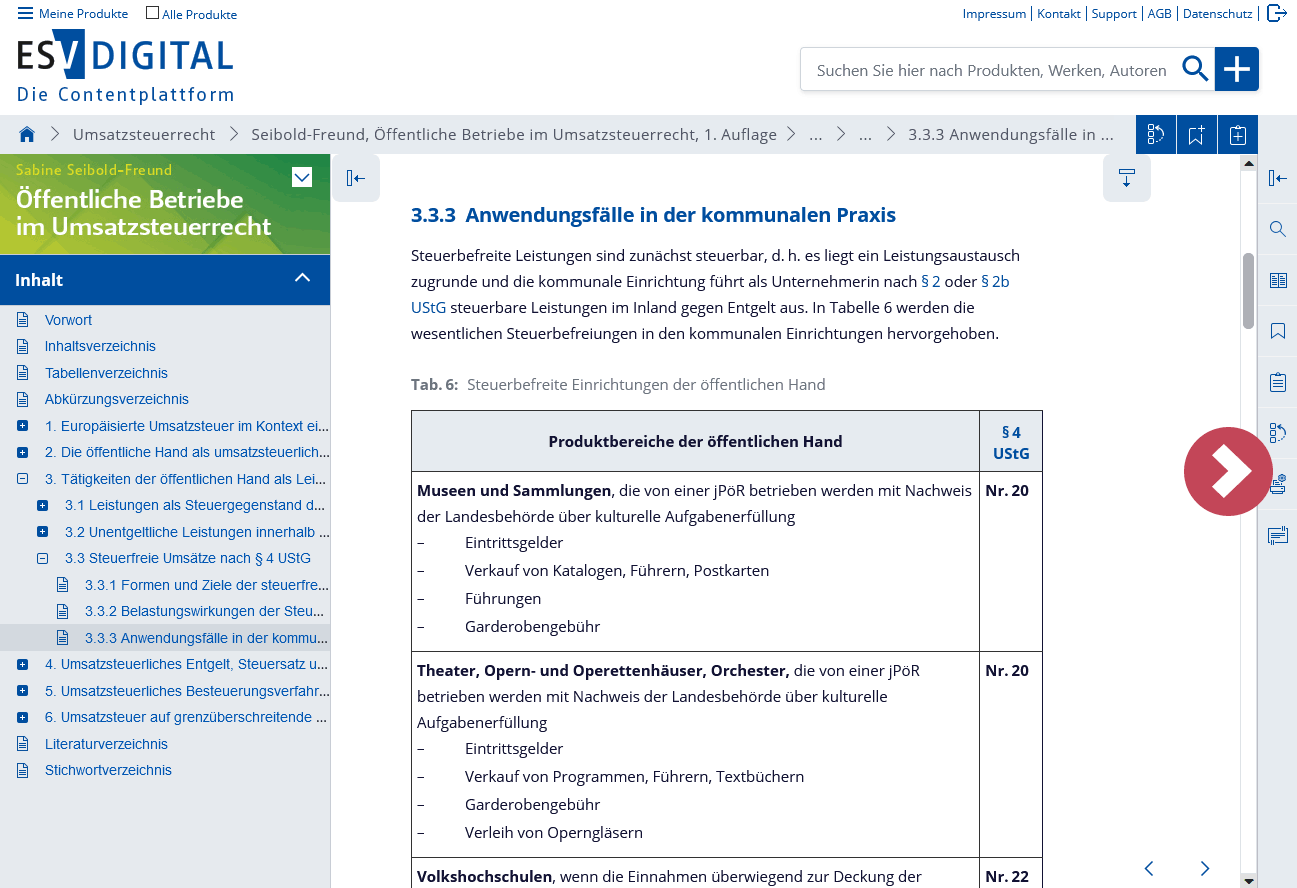Viewport: 1297px width, 888px height.
Task: Click the ESV Digital logo
Action: pyautogui.click(x=125, y=68)
